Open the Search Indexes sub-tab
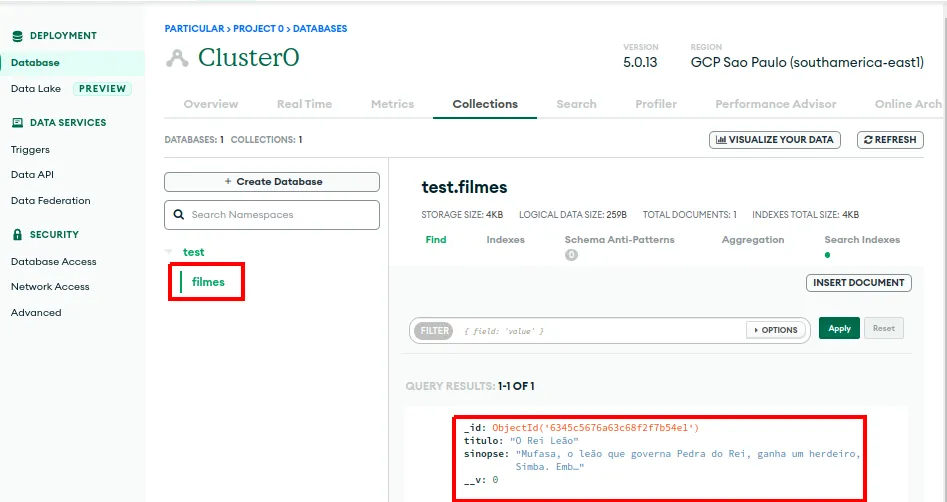 click(862, 240)
